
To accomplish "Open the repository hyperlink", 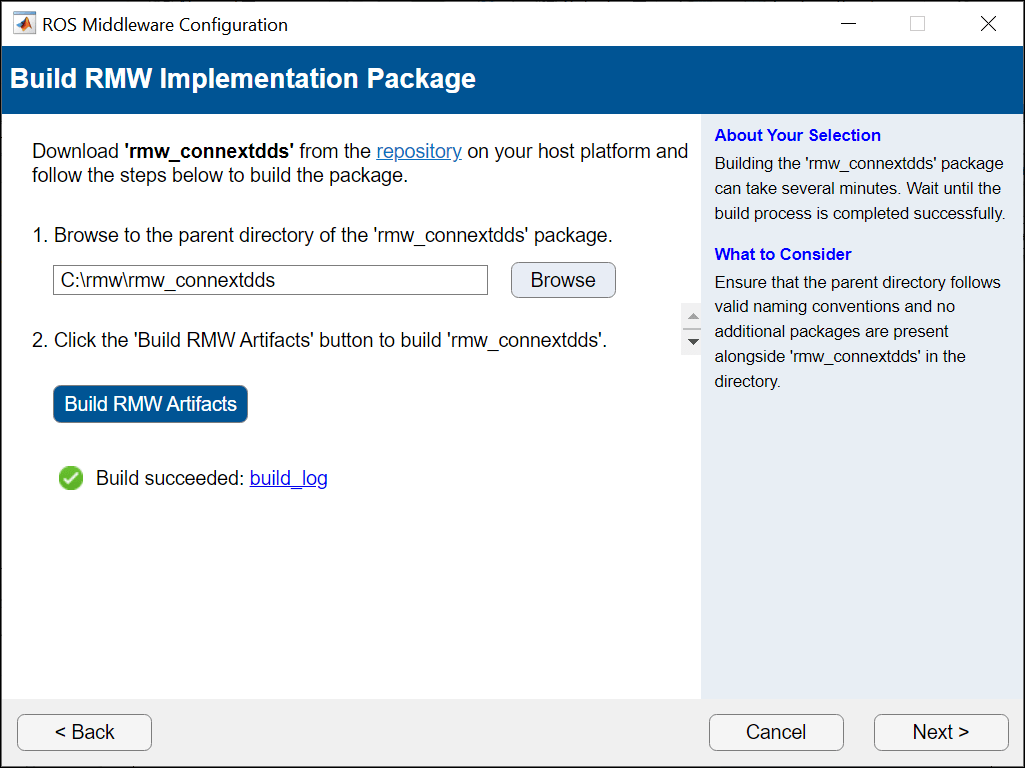I will pyautogui.click(x=419, y=152).
